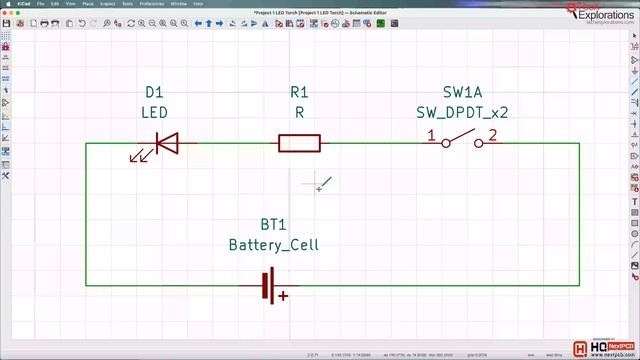Choose the Add Power Symbol tool

pyautogui.click(x=635, y=71)
